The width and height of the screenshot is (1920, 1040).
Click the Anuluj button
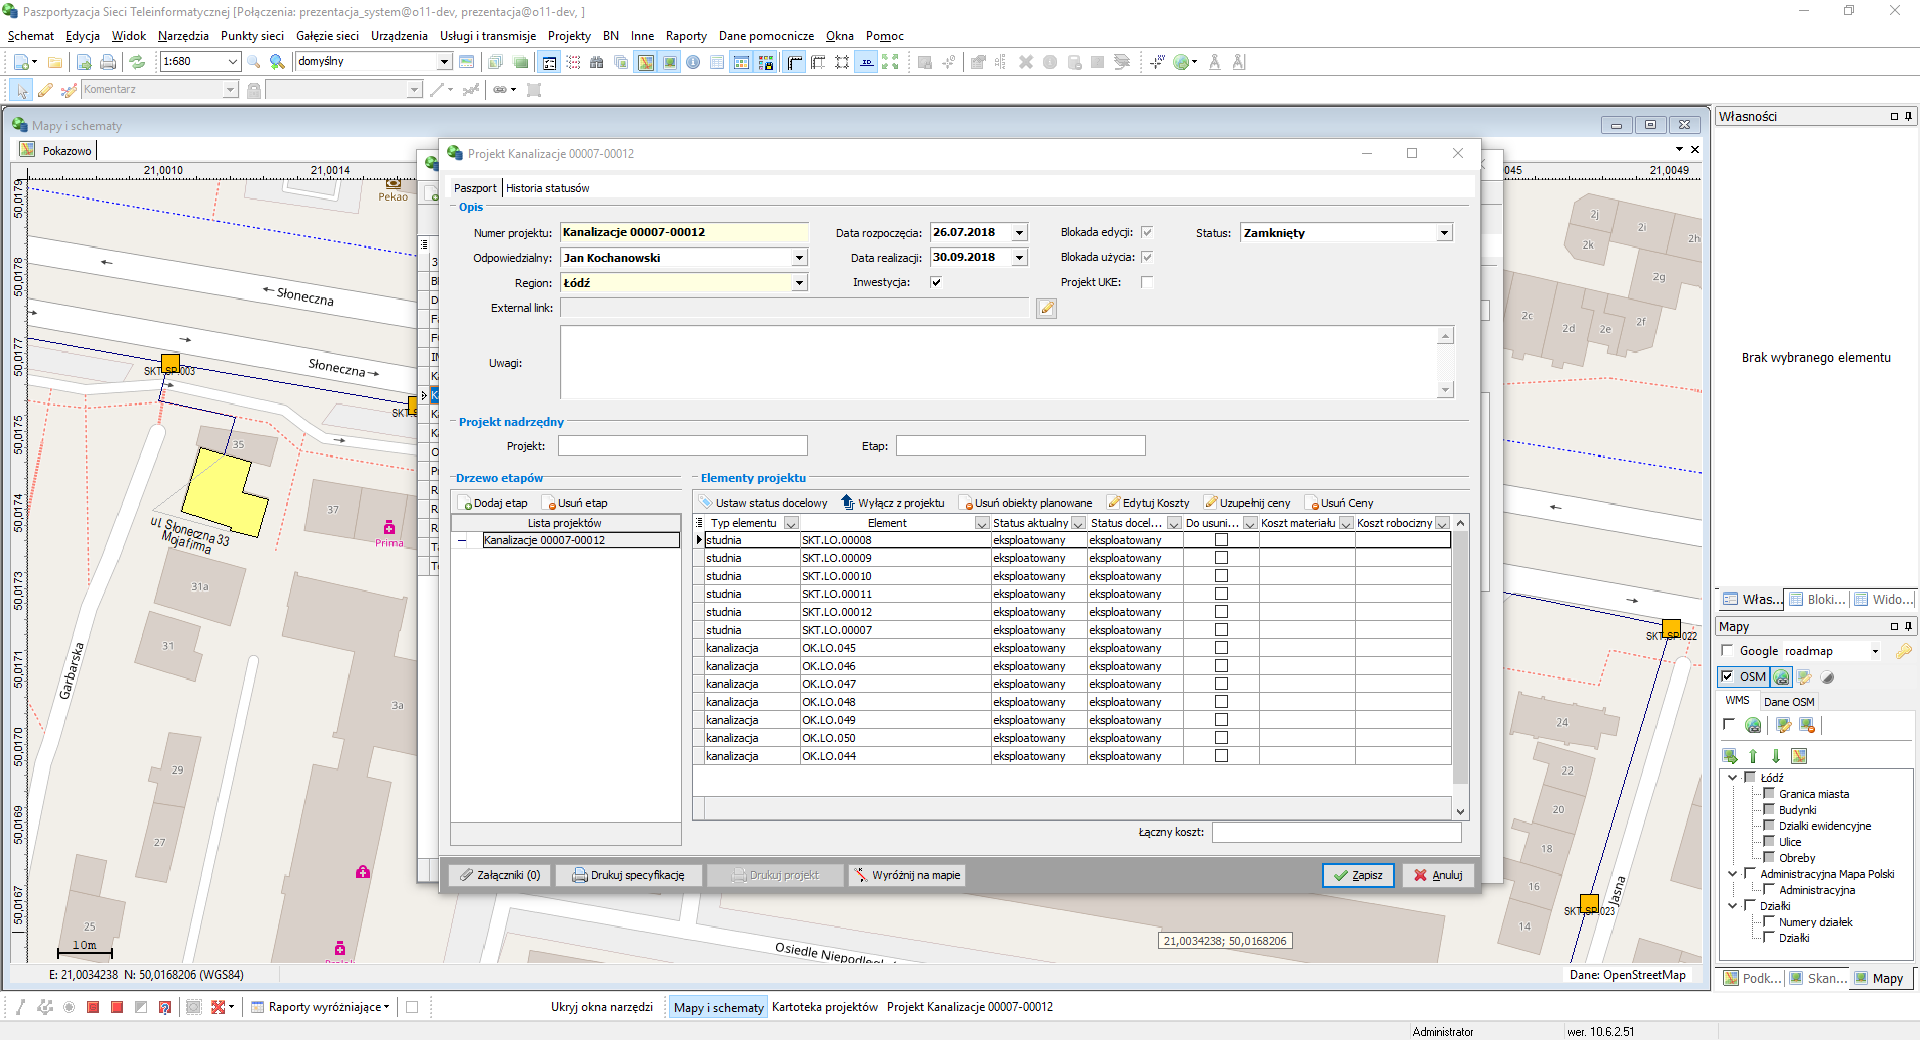coord(1439,875)
